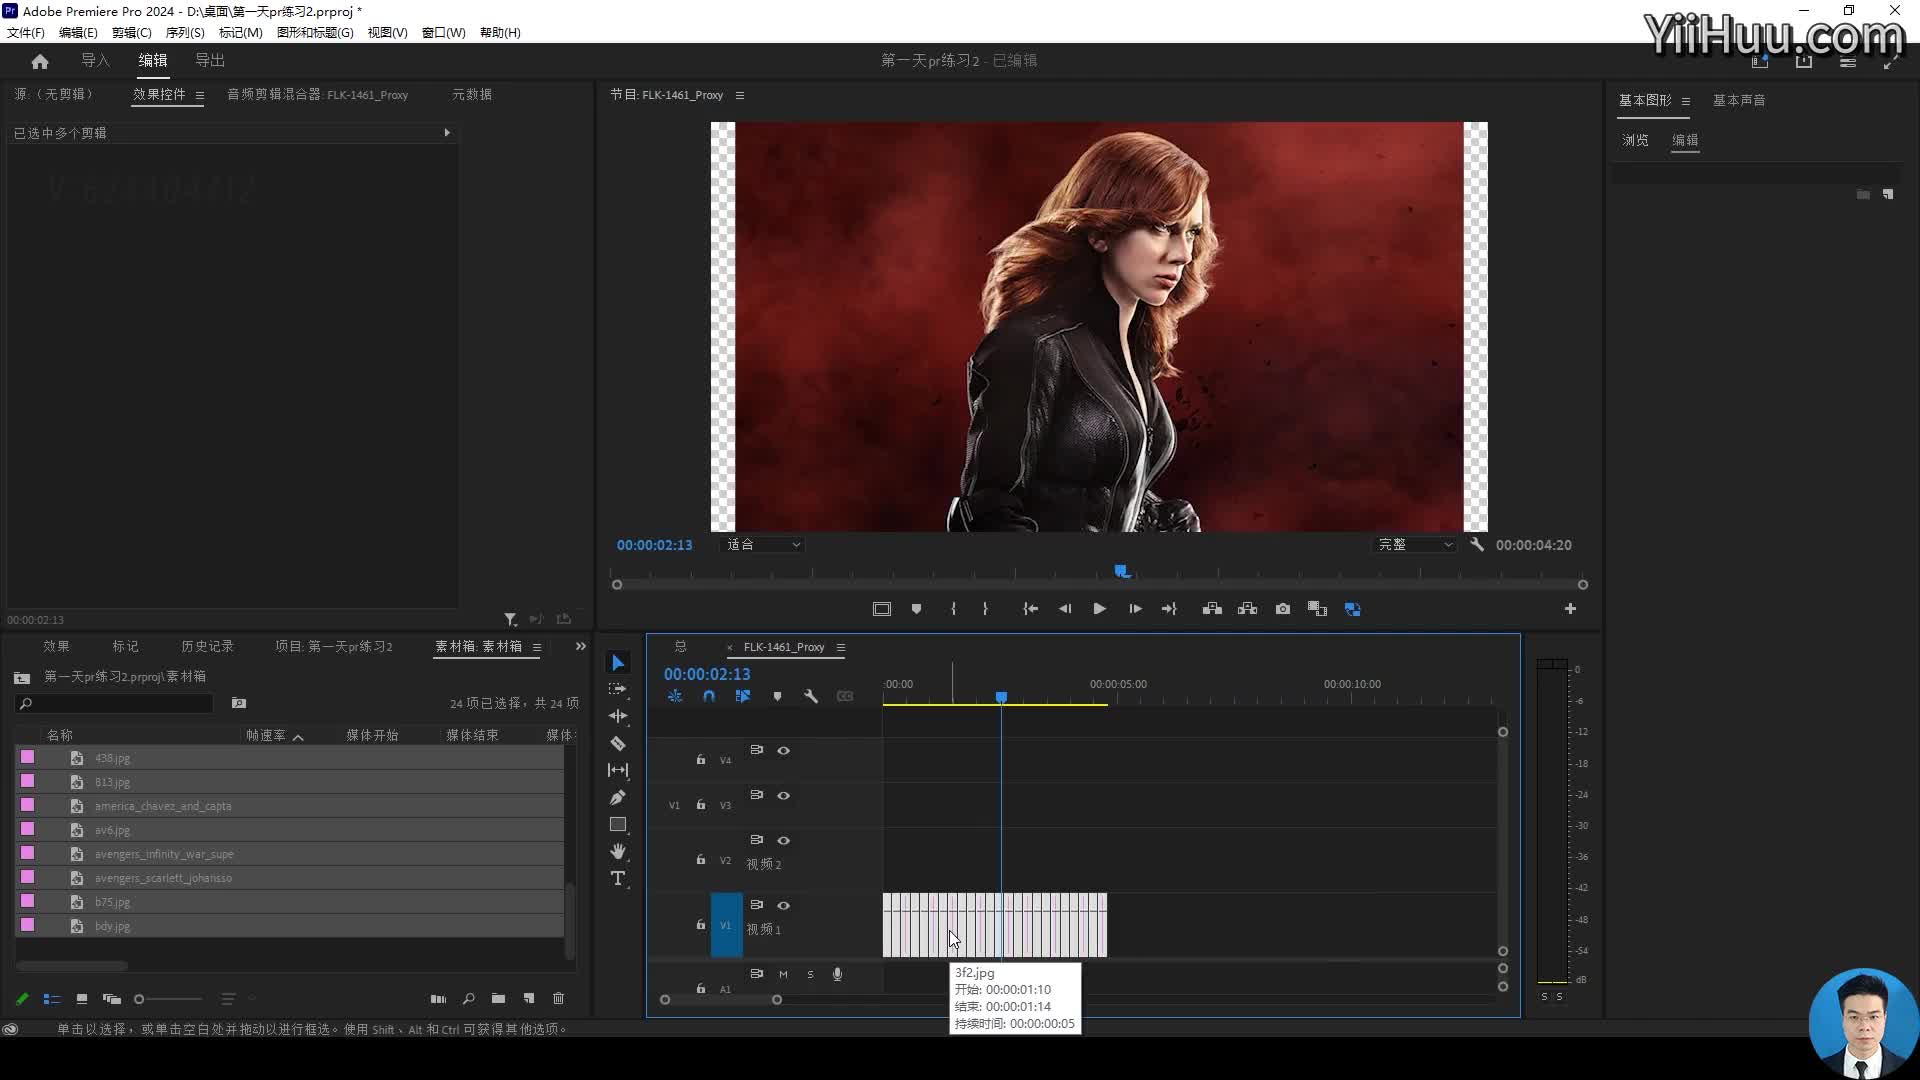1920x1080 pixels.
Task: Expand the 已选中多个剪辑 arrow
Action: click(x=447, y=132)
